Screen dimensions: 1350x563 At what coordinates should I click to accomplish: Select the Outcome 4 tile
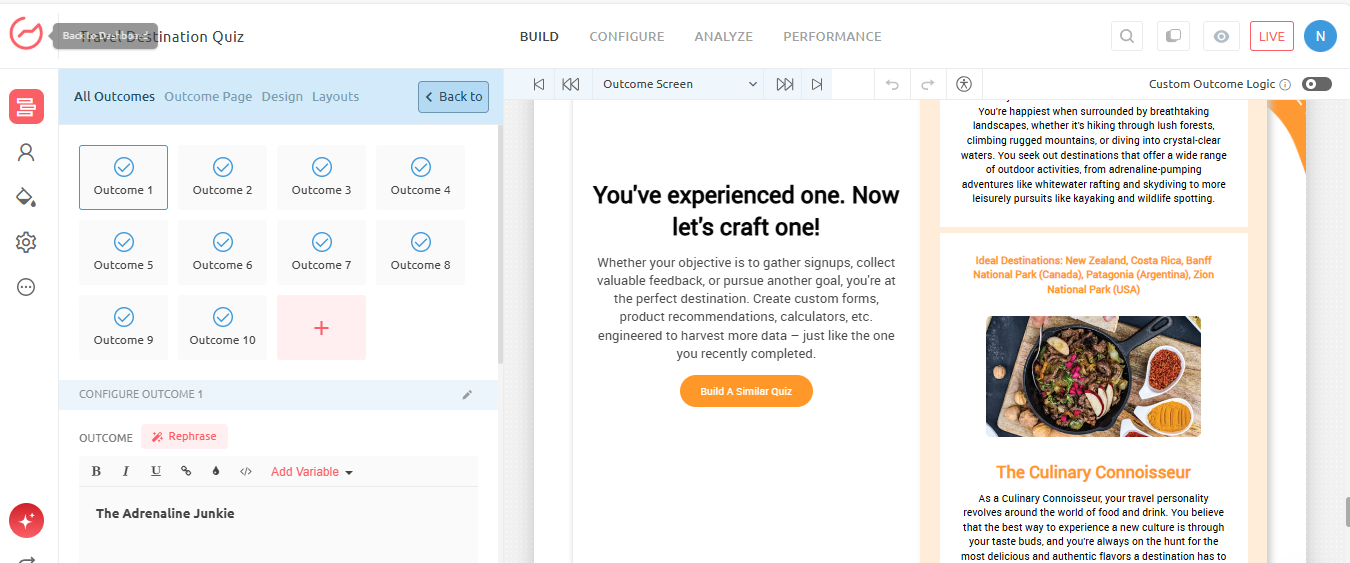point(420,177)
